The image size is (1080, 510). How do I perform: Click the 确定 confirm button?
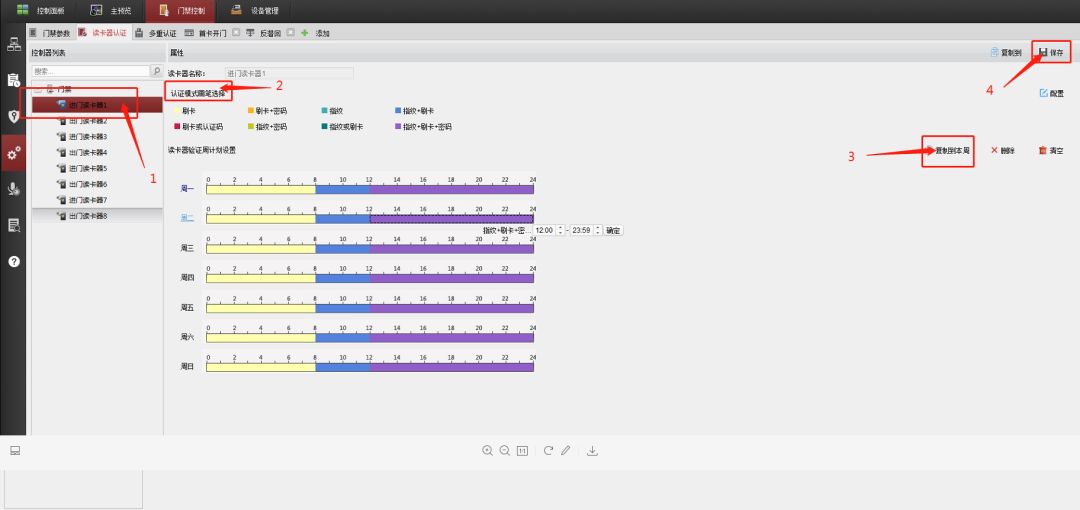613,230
